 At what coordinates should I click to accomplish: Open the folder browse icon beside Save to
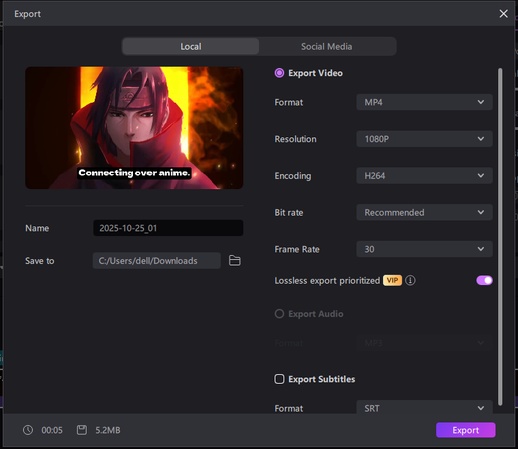(235, 260)
